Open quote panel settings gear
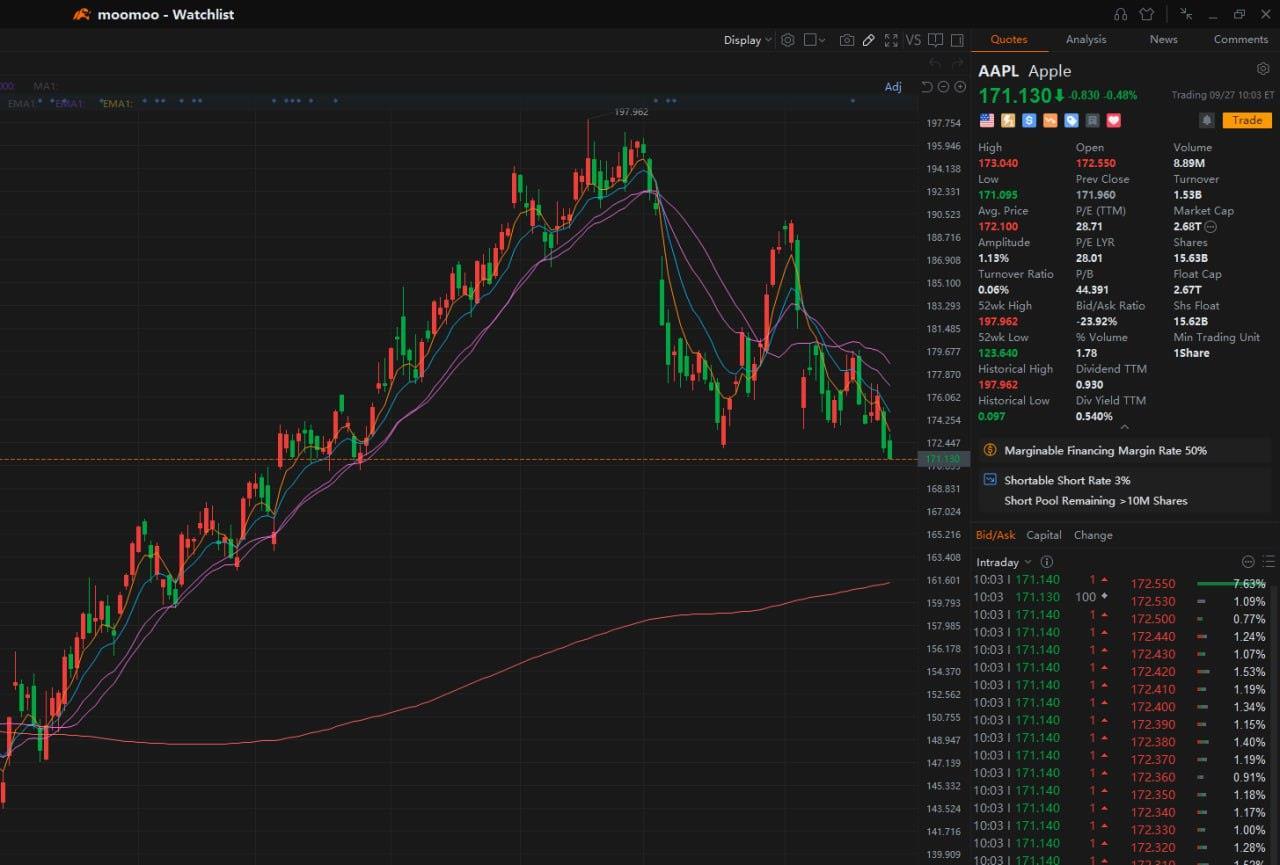 click(1263, 69)
